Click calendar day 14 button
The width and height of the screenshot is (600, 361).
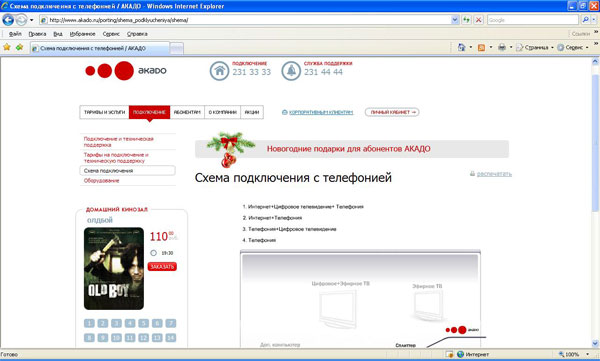pos(171,338)
